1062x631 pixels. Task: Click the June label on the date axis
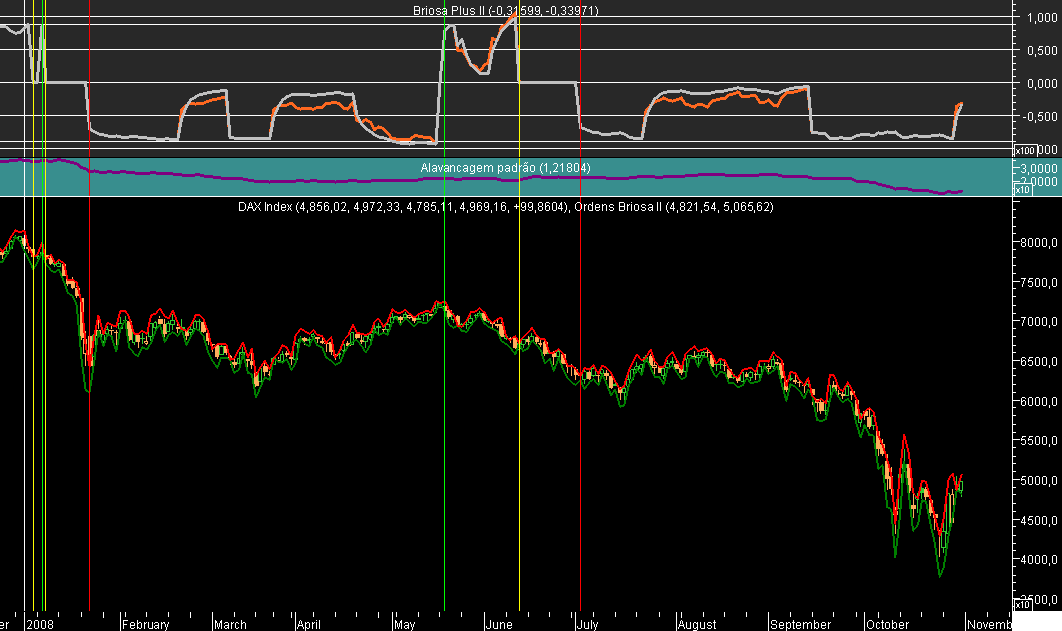(x=499, y=624)
